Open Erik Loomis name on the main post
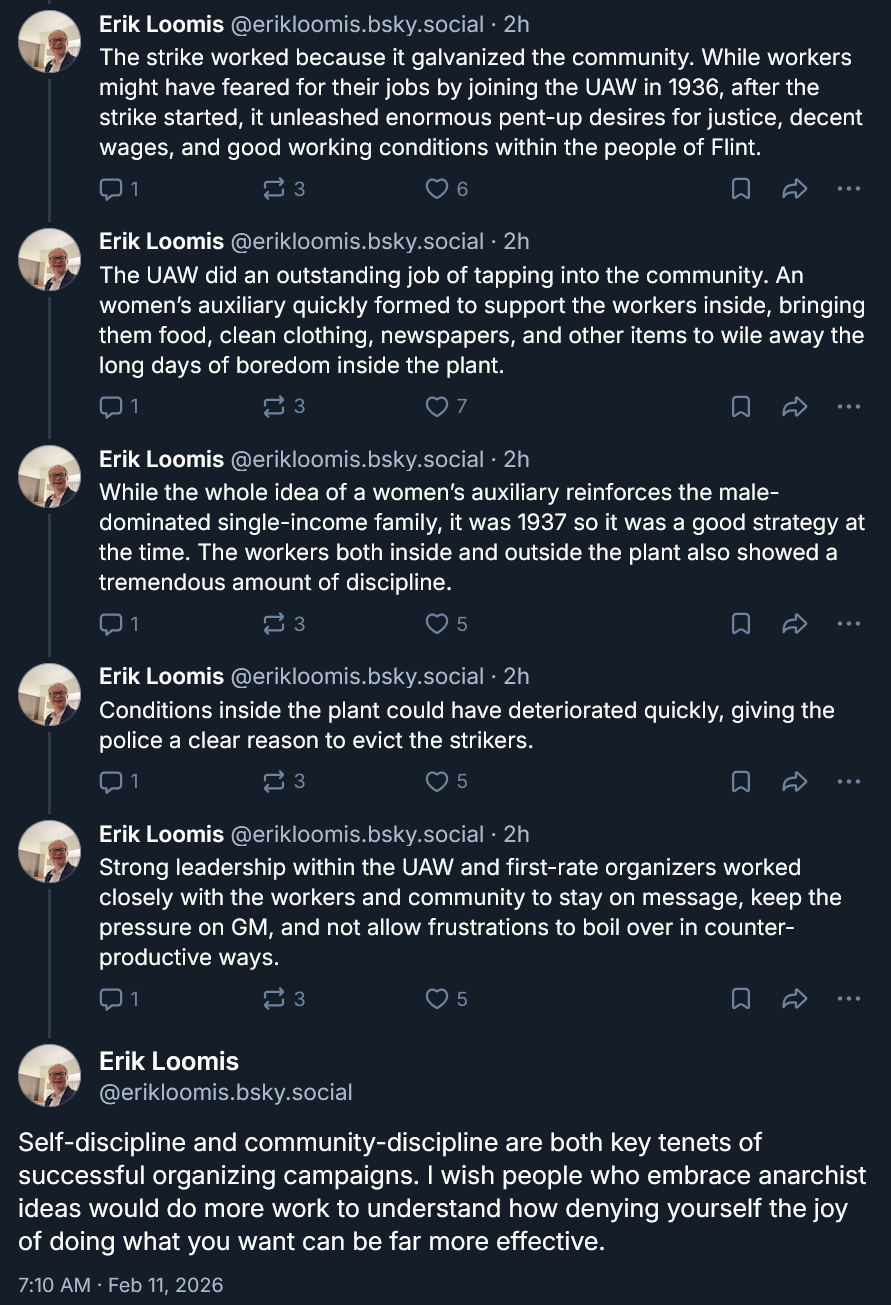The height and width of the screenshot is (1305, 891). coord(169,1061)
